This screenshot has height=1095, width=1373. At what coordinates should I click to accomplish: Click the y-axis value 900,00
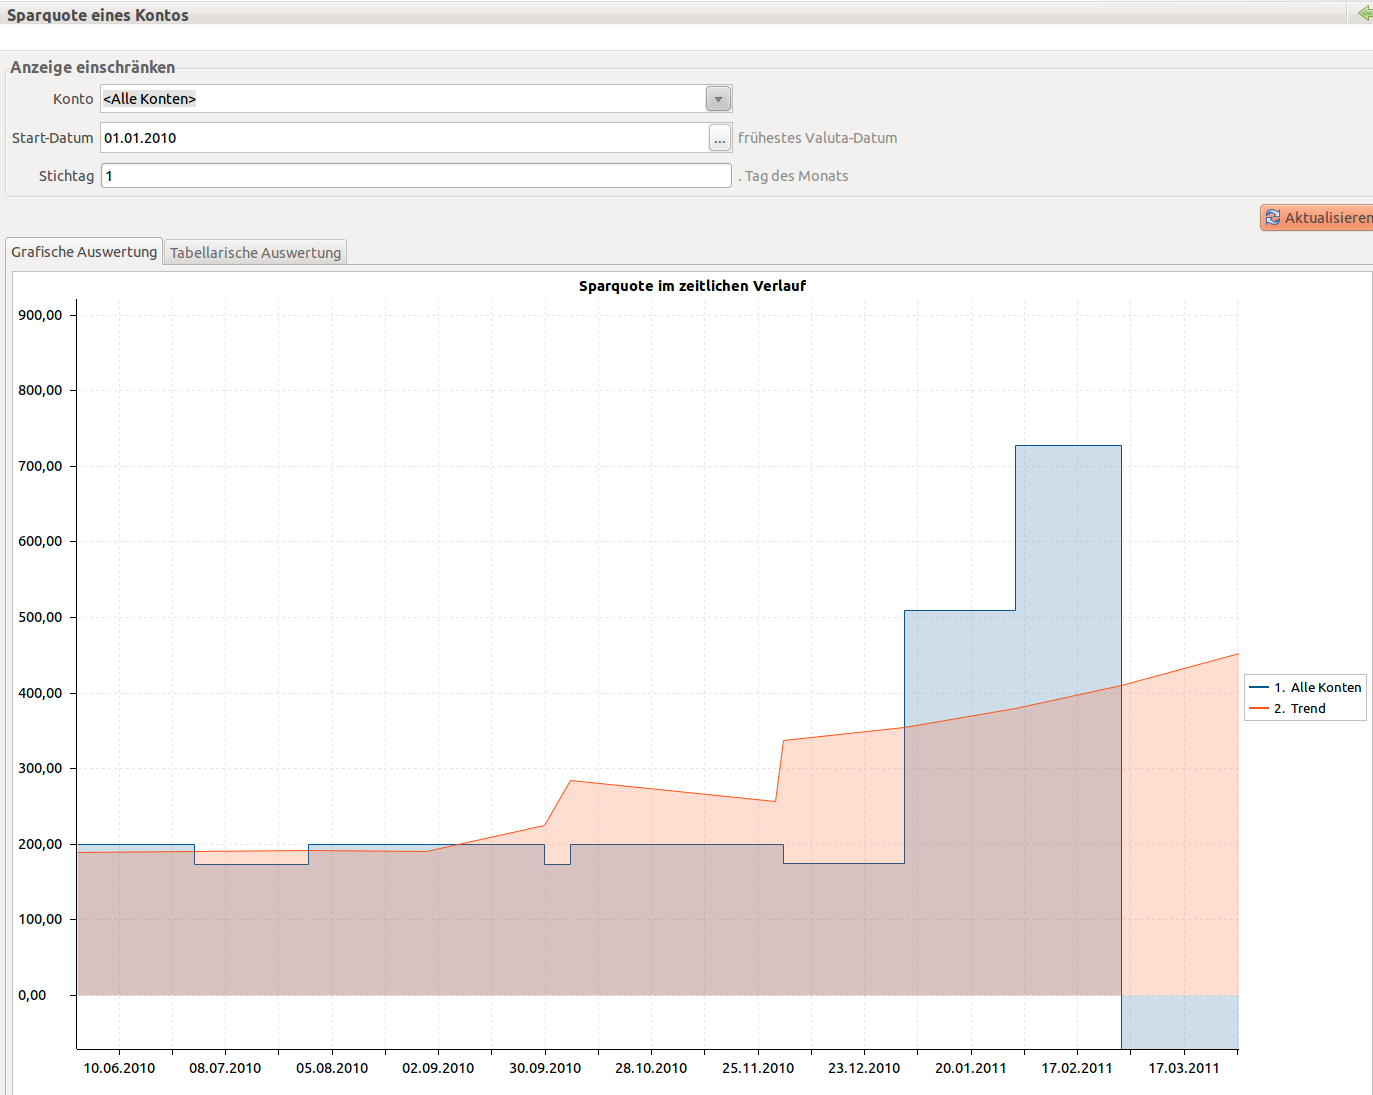40,315
